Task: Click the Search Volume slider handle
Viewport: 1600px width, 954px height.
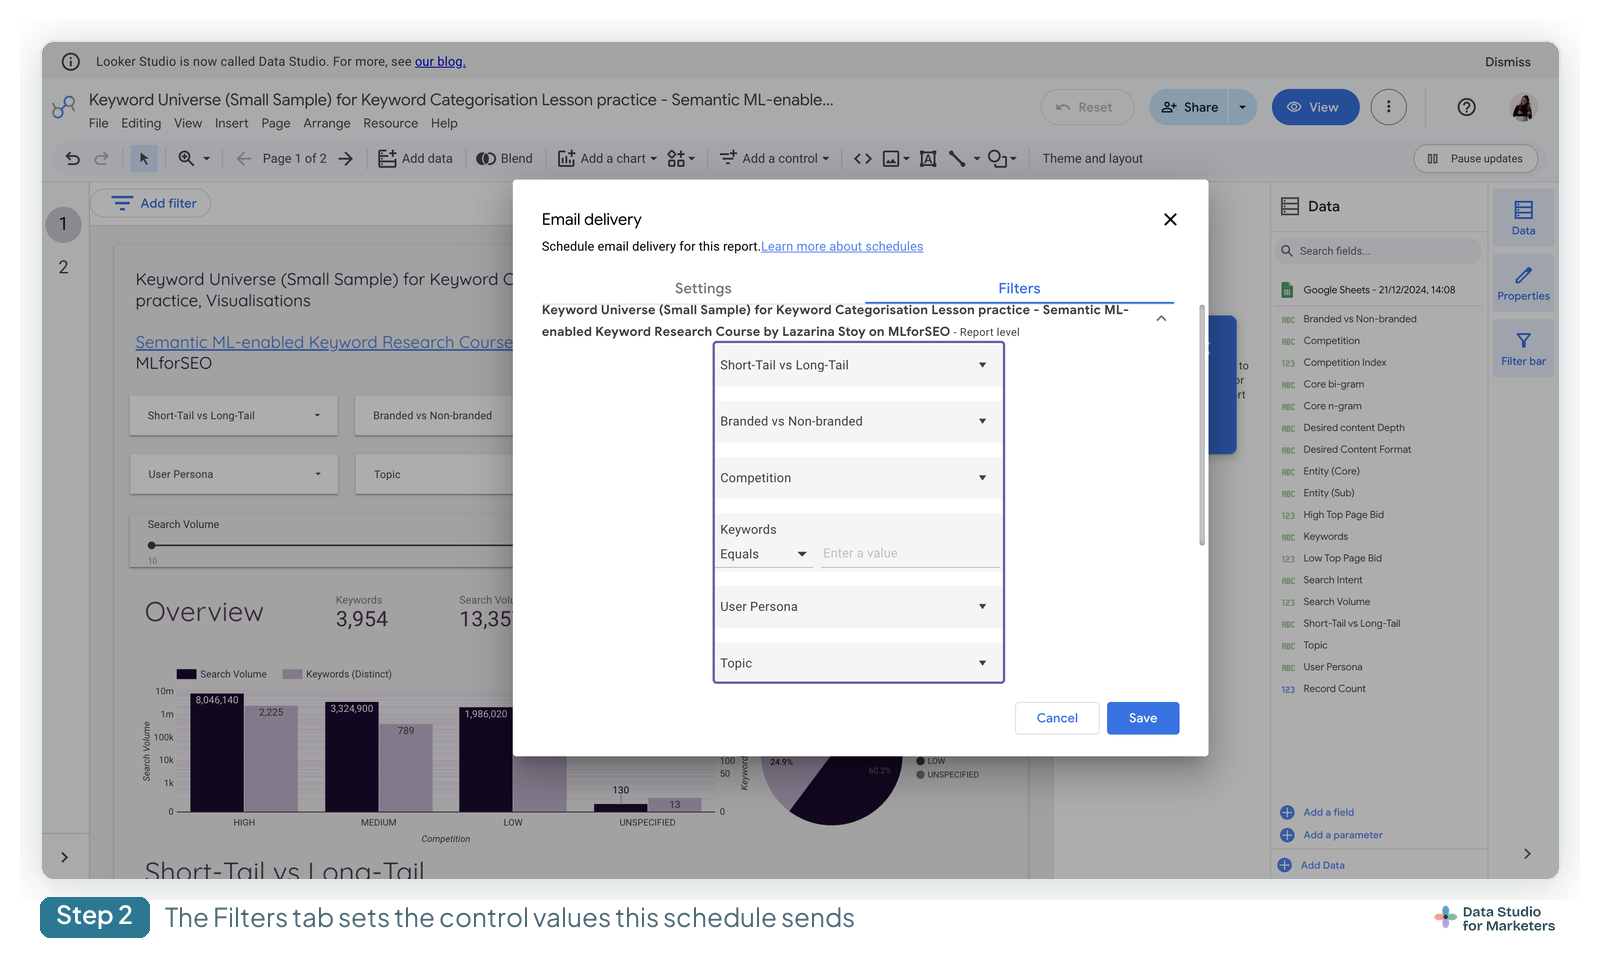Action: (151, 545)
